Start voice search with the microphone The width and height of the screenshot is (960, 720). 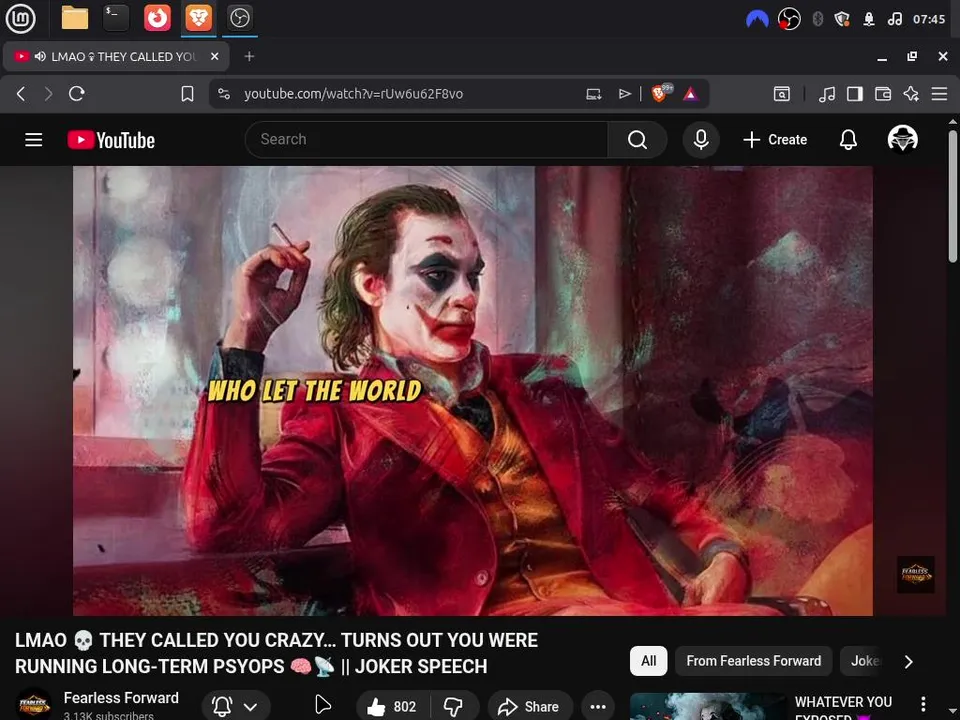tap(701, 140)
